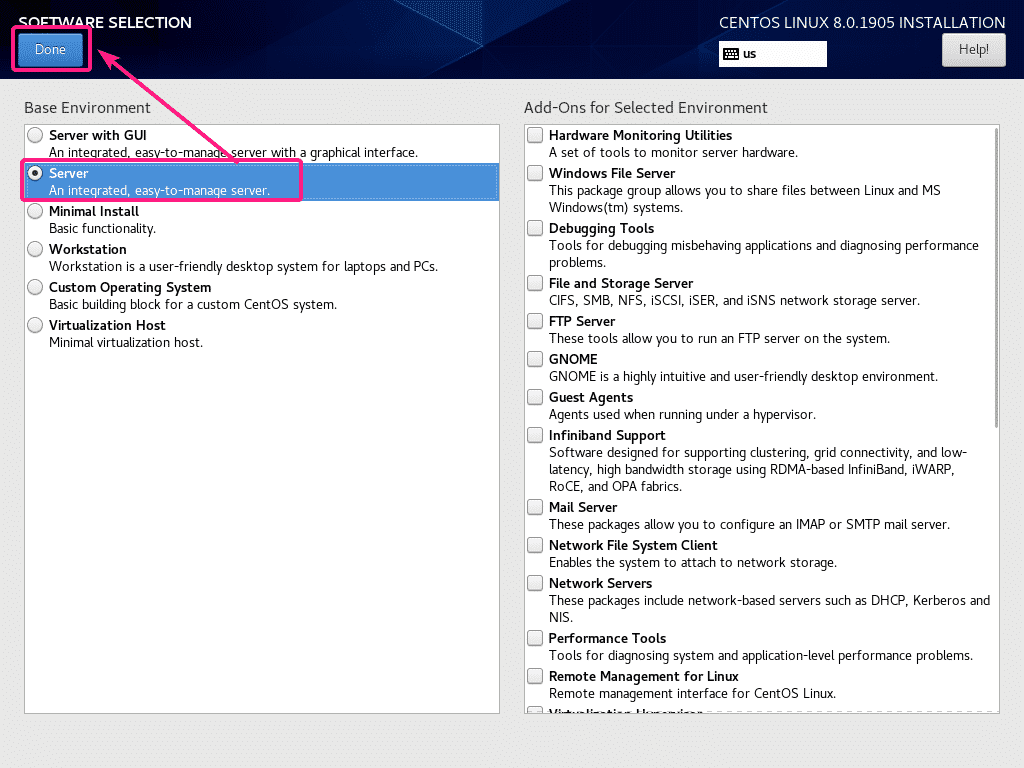The image size is (1024, 768).
Task: Check the Windows File Server add-on
Action: pyautogui.click(x=536, y=173)
